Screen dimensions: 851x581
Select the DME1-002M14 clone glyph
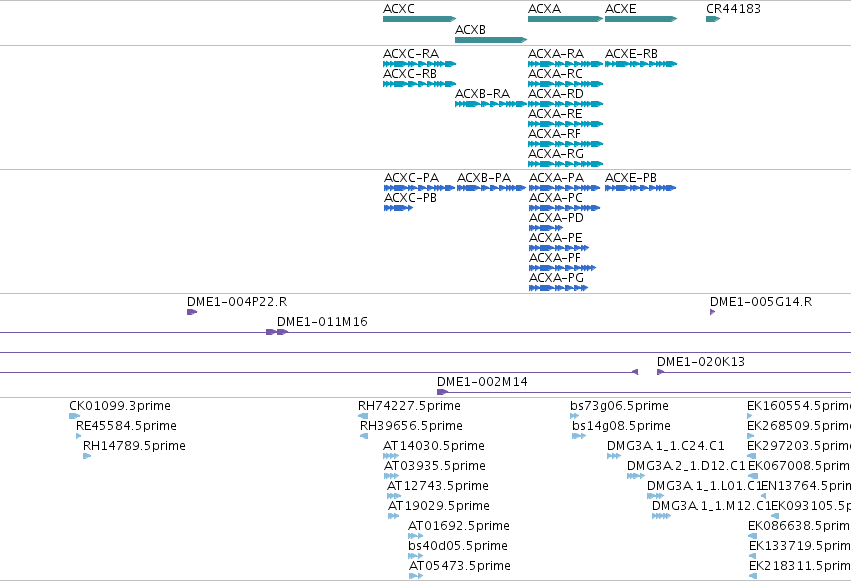644,392
